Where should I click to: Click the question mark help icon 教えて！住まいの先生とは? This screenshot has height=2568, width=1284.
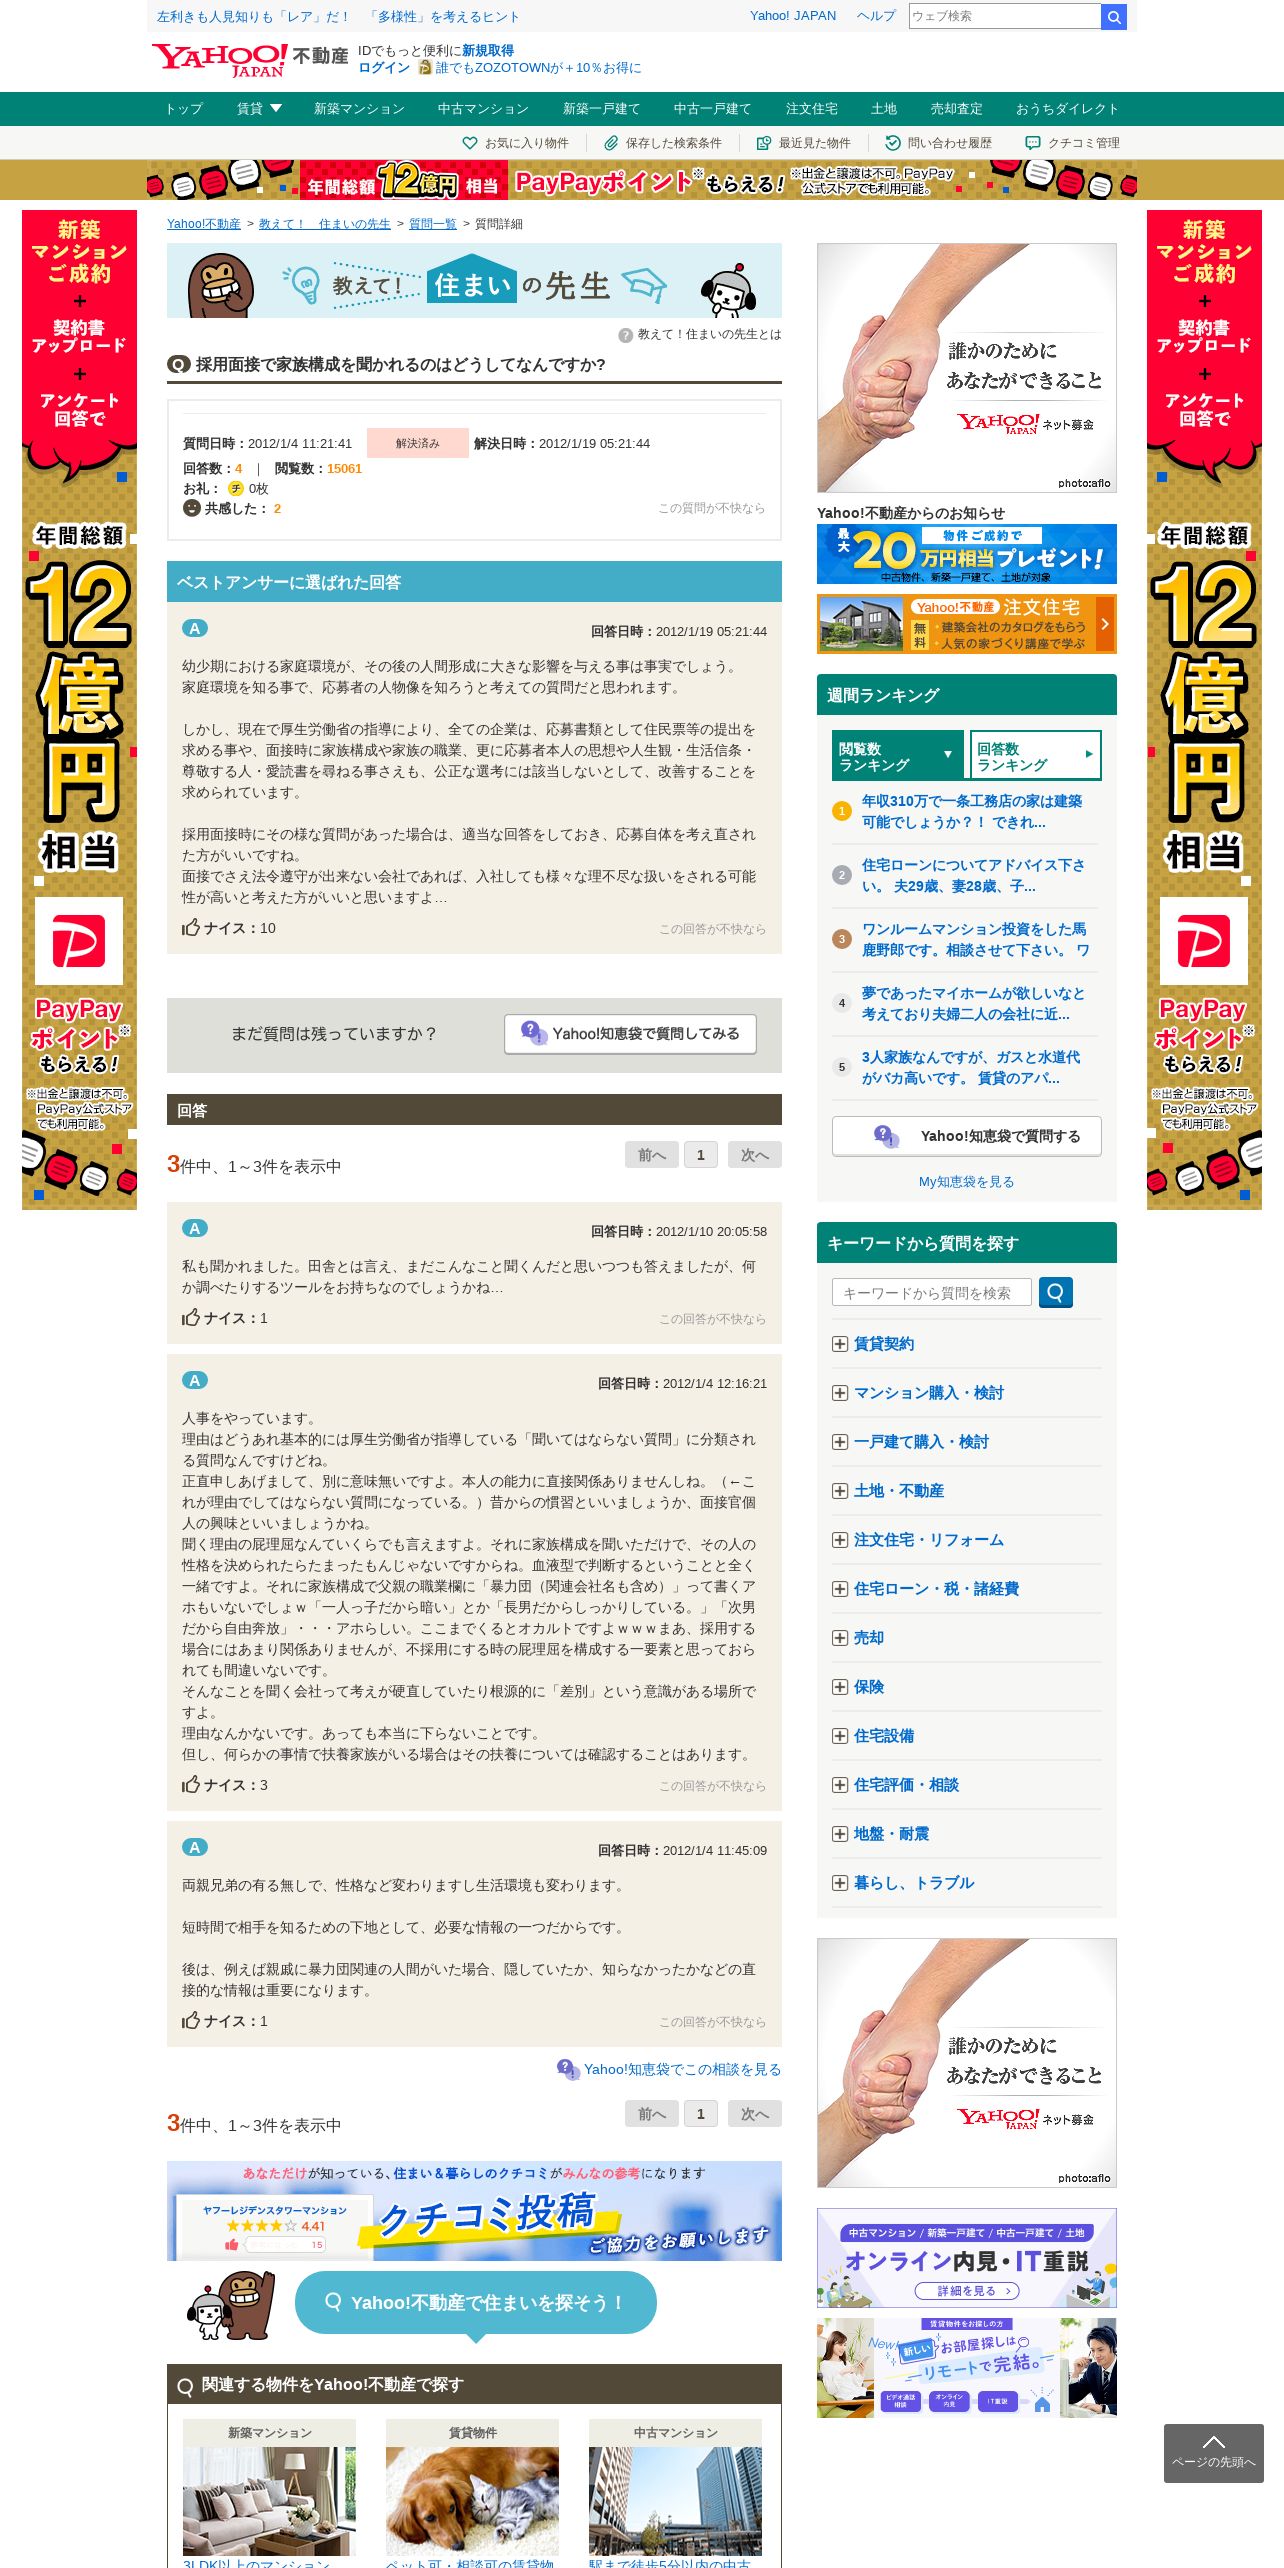(x=625, y=335)
